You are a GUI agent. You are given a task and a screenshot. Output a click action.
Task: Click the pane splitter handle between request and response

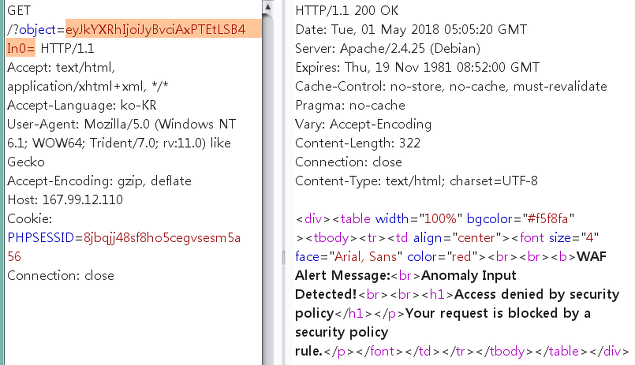283,257
